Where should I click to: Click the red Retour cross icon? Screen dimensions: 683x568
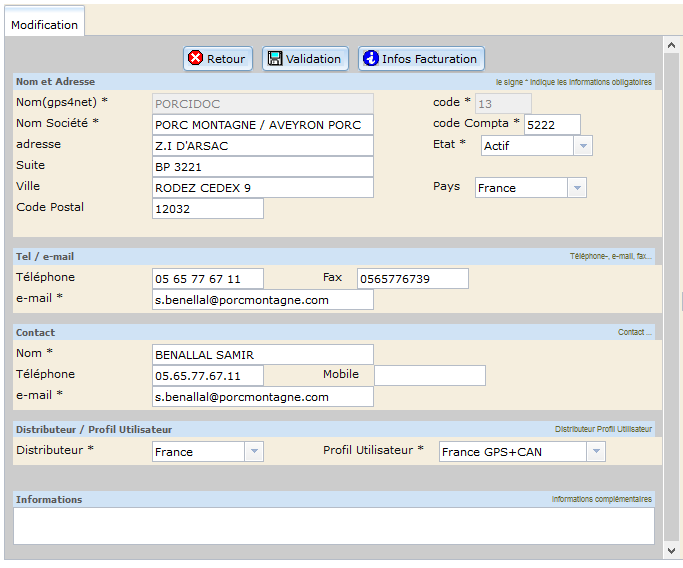click(196, 59)
